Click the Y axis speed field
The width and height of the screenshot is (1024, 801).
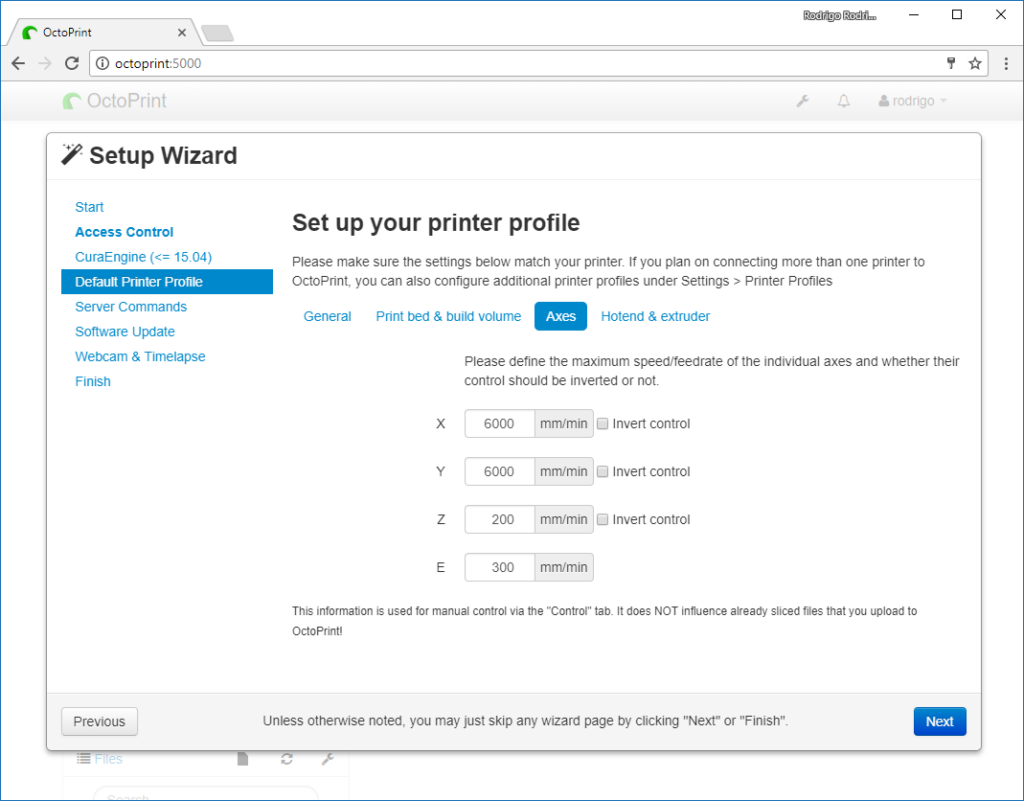pos(500,471)
